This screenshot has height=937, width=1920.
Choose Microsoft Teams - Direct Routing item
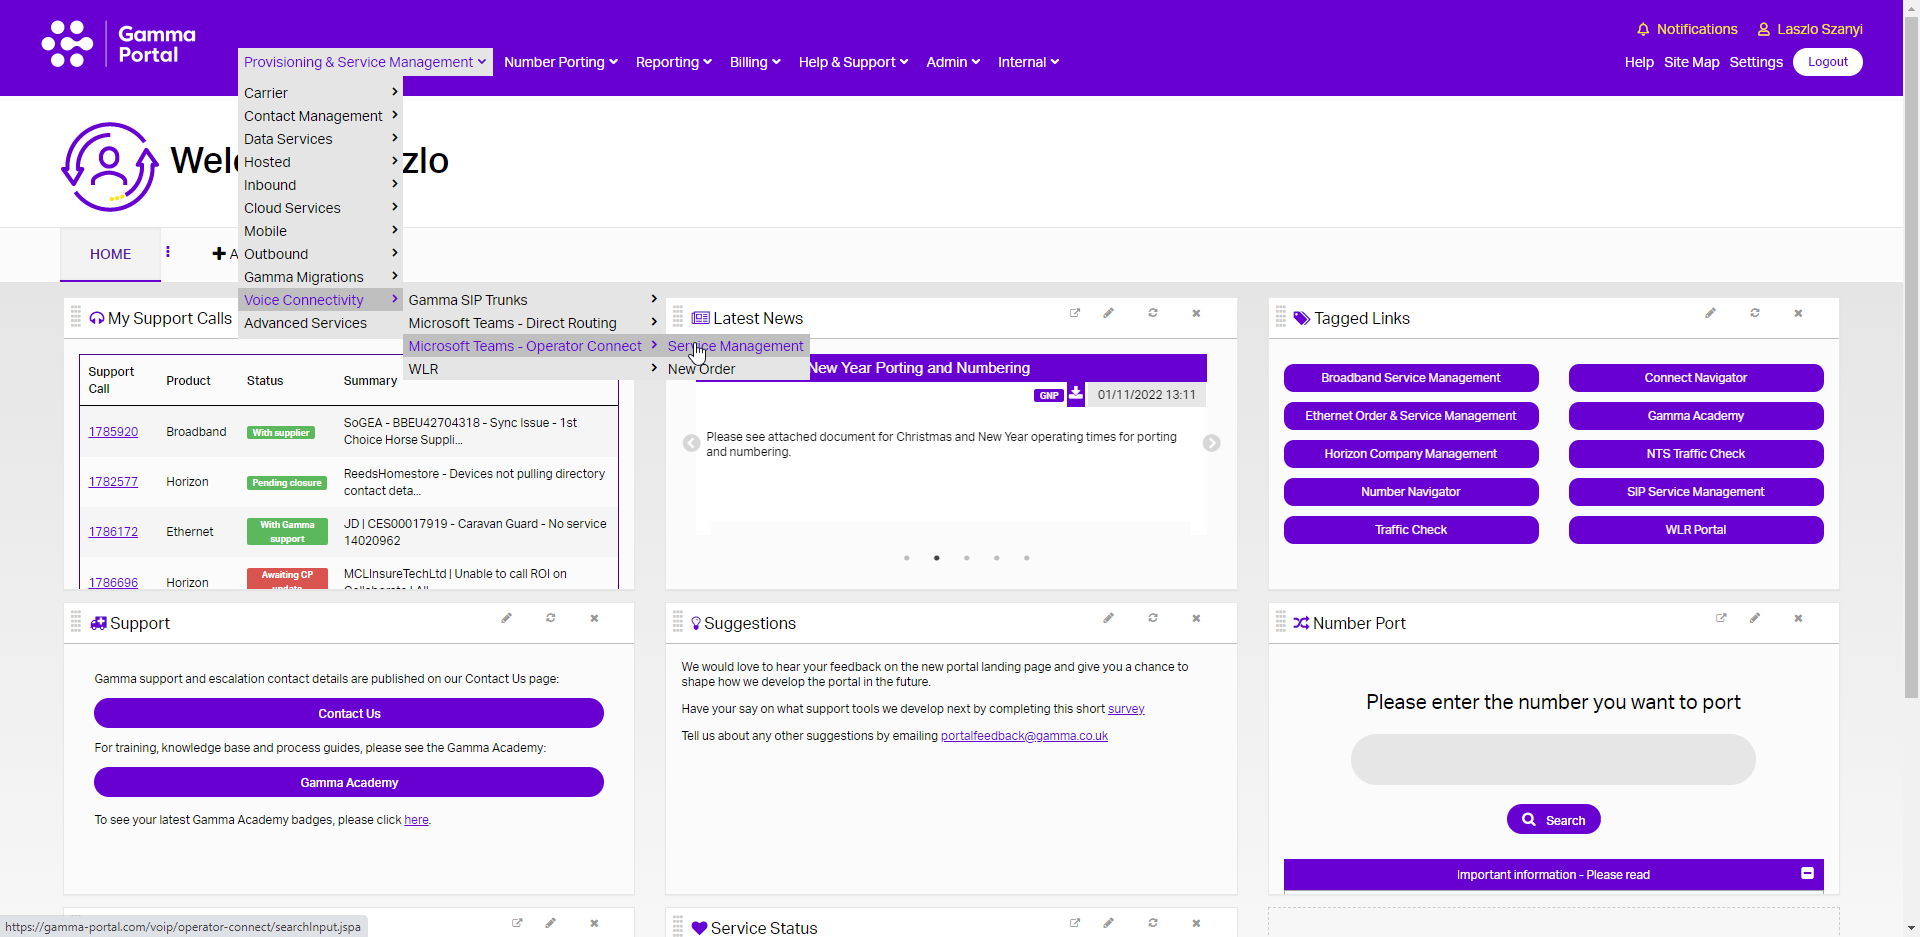533,323
